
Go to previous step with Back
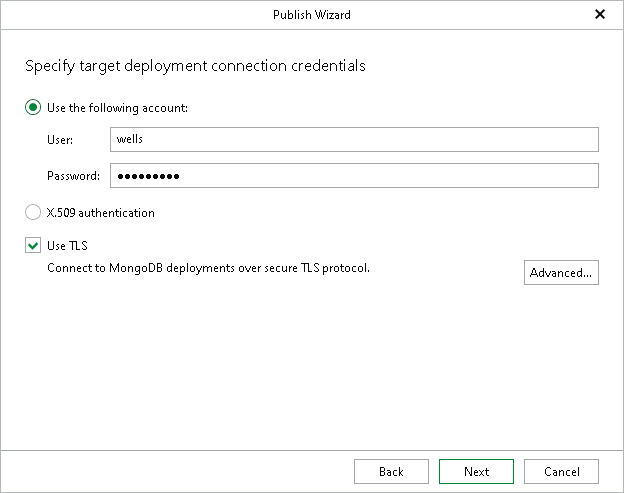tap(391, 472)
